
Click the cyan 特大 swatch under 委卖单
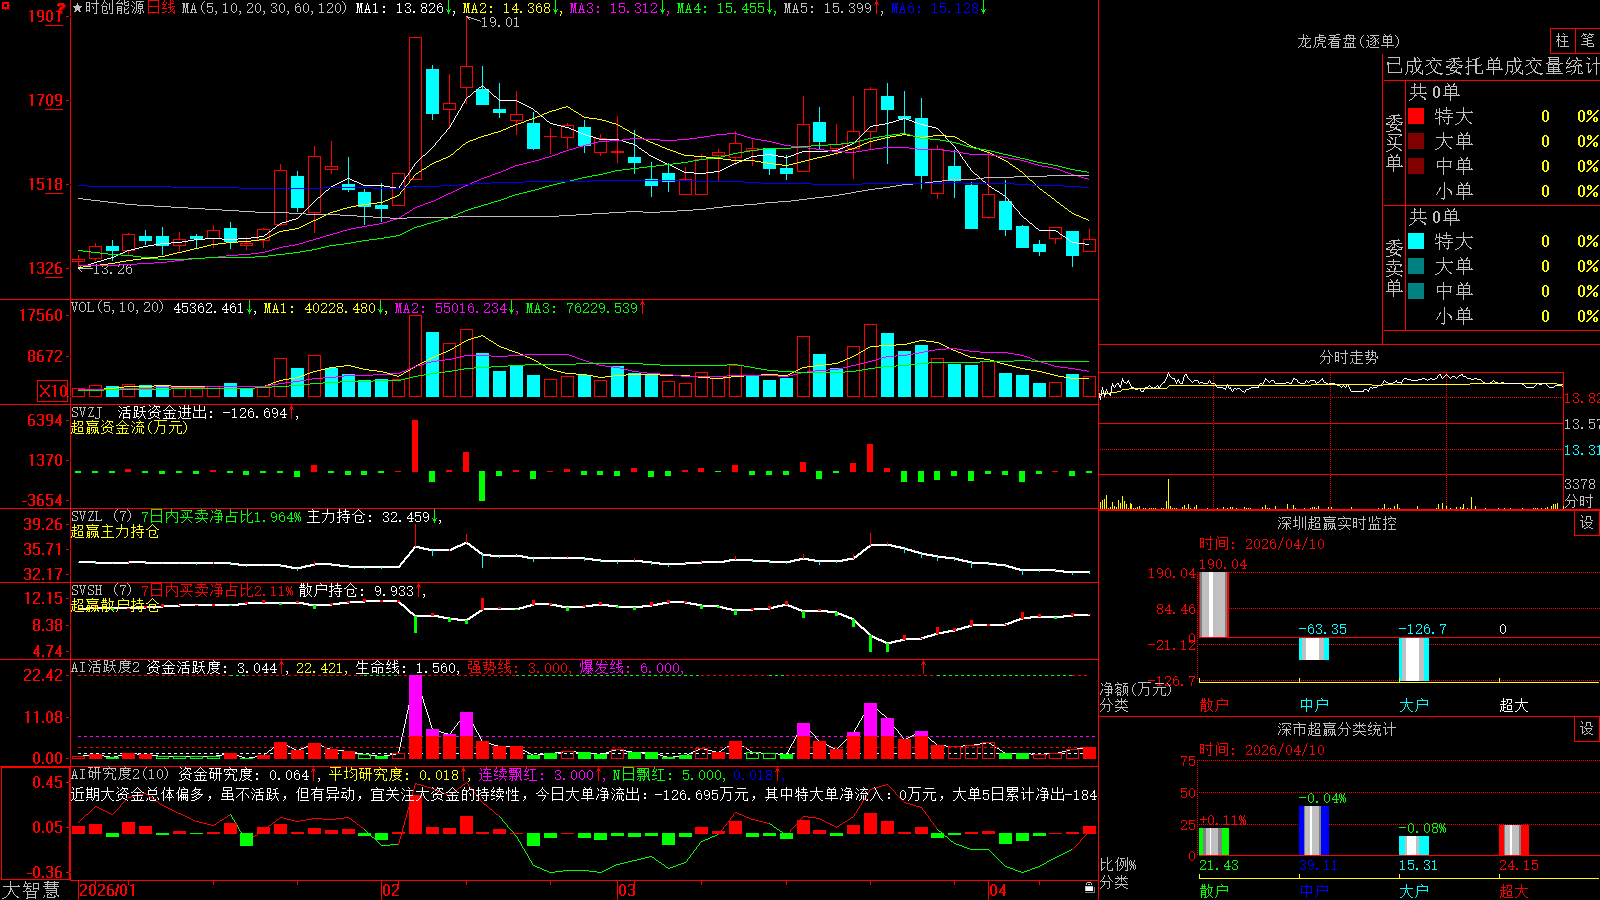1416,241
